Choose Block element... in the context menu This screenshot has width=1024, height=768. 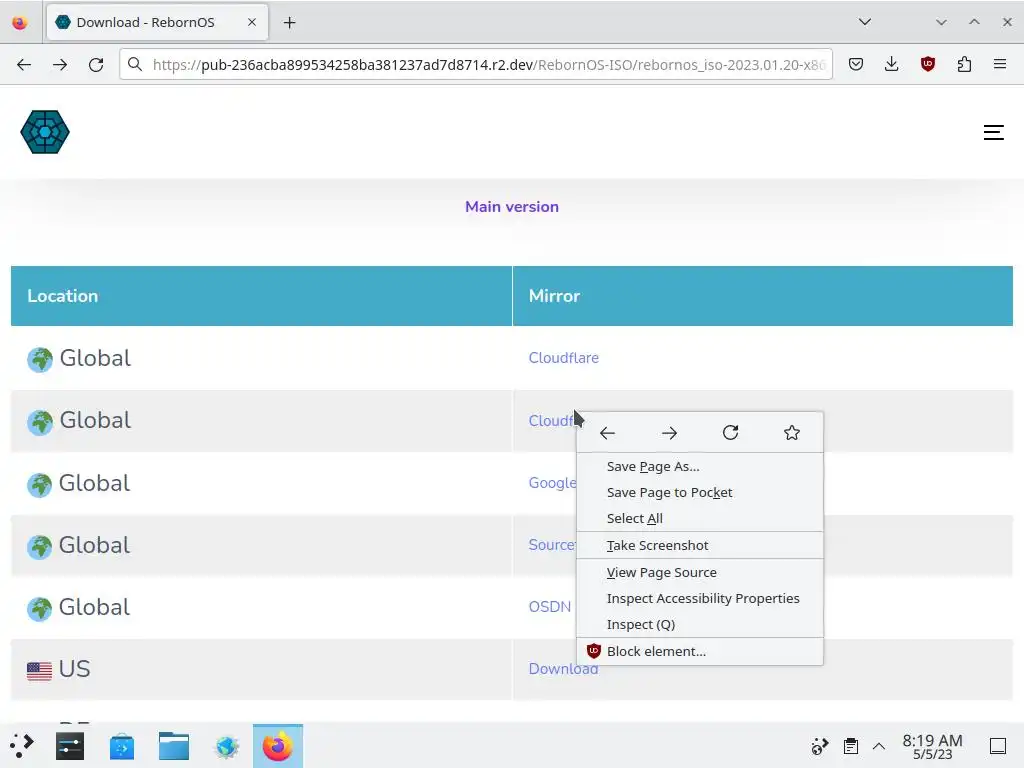pos(699,651)
